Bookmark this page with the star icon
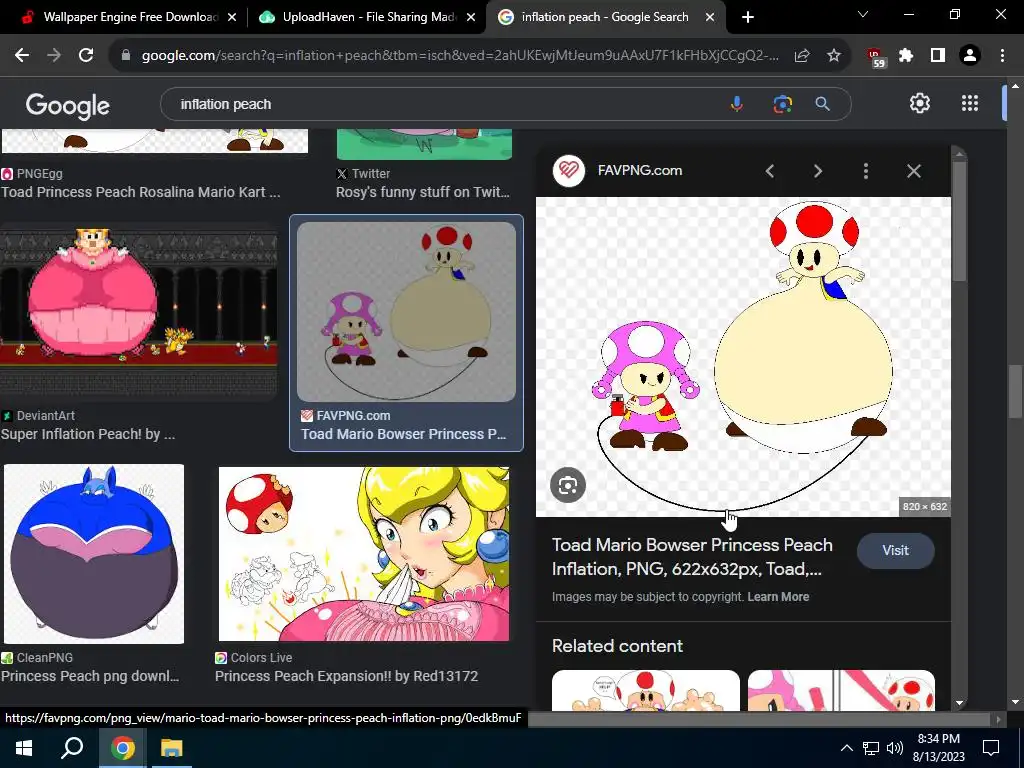 833,56
